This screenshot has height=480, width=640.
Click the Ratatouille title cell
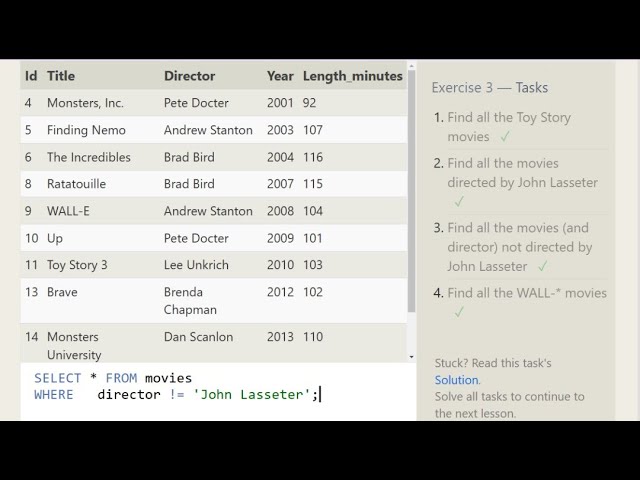coord(76,184)
